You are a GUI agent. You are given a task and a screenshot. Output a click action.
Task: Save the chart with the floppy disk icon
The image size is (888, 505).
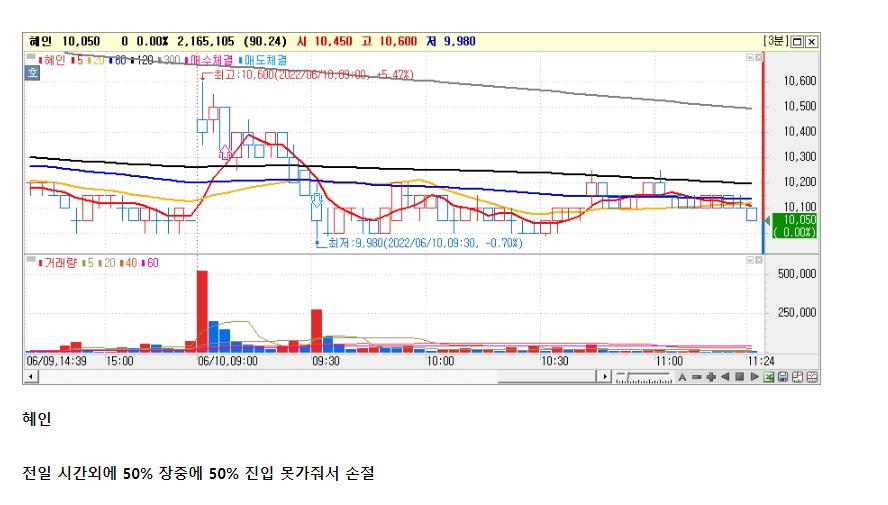coord(783,377)
